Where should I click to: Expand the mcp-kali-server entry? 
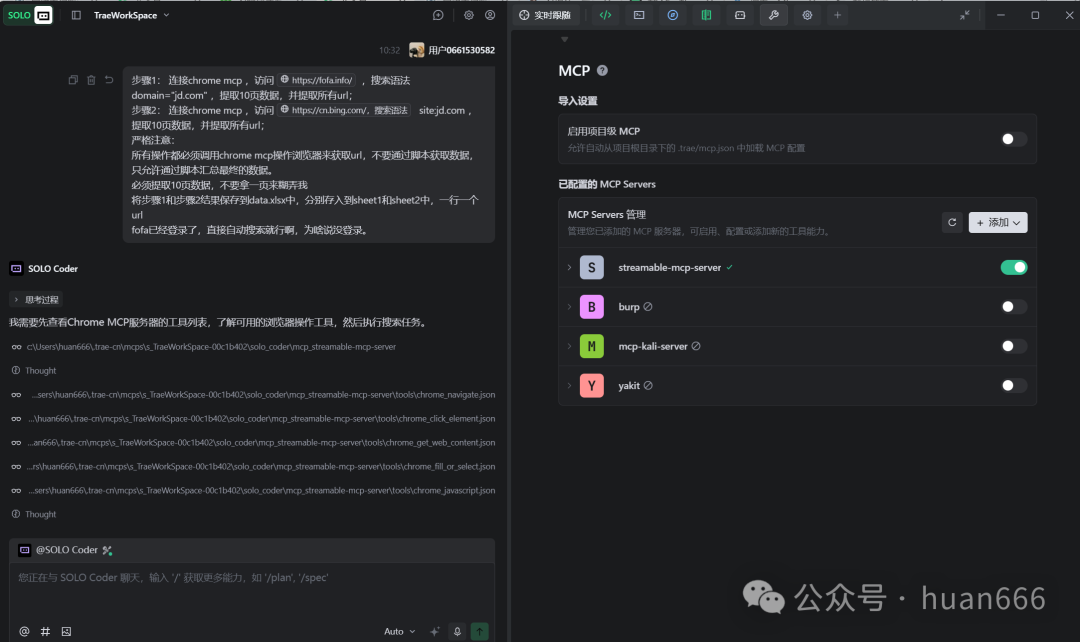[570, 346]
